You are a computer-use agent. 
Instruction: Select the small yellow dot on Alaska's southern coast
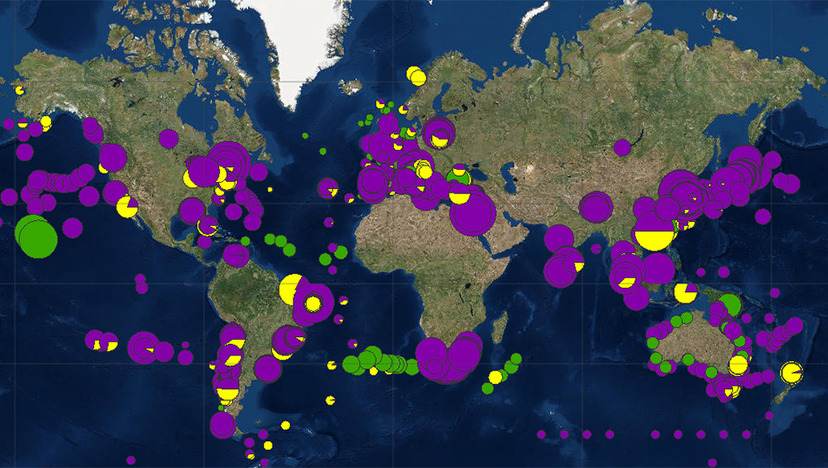coord(45,121)
